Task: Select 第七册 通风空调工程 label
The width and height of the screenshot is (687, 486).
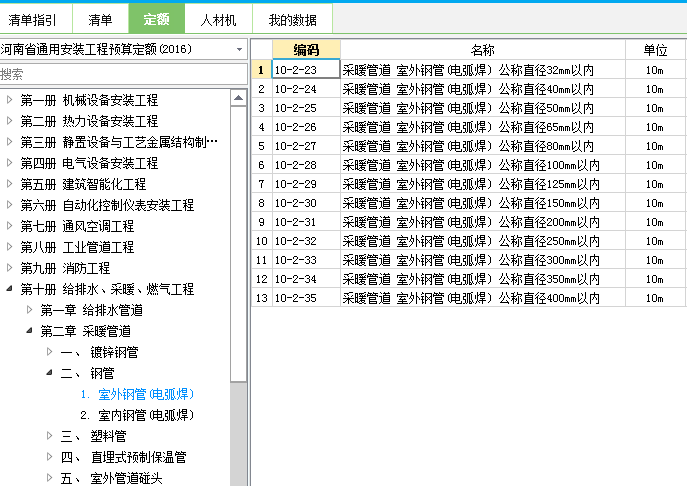Action: tap(77, 226)
